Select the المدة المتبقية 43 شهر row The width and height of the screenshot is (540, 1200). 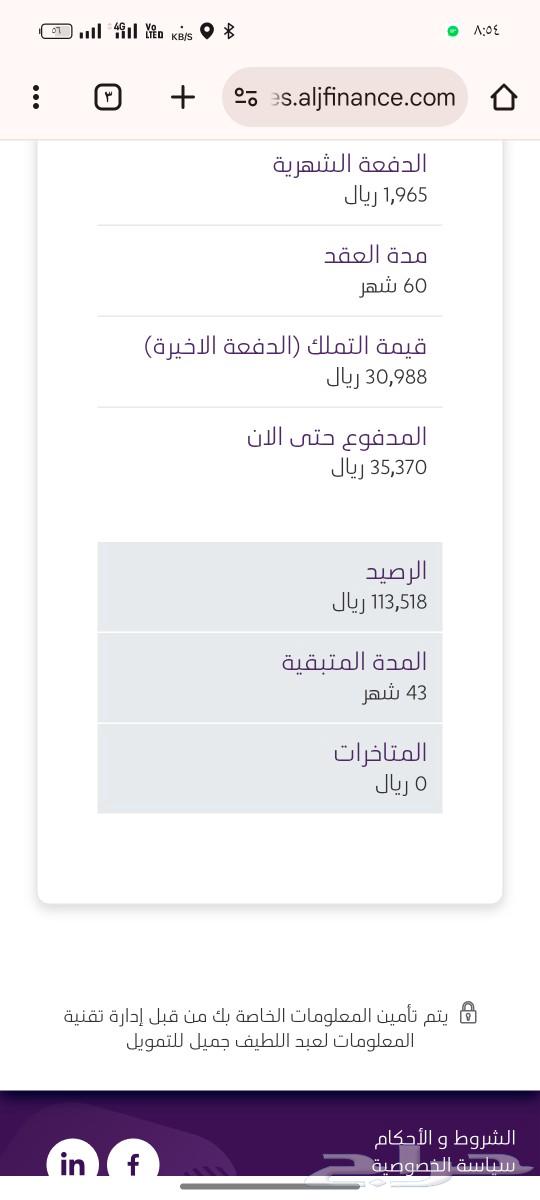pos(270,678)
